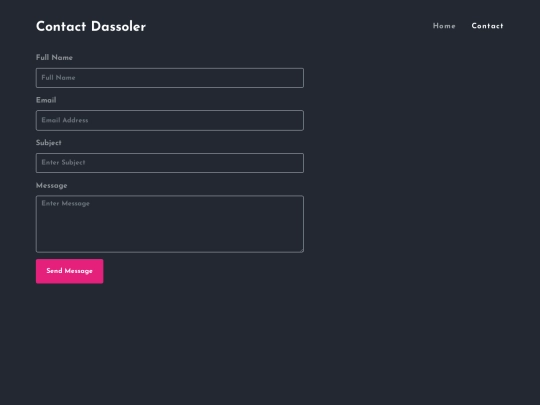Image resolution: width=540 pixels, height=405 pixels.
Task: Focus the Email Address input field
Action: [x=170, y=121]
